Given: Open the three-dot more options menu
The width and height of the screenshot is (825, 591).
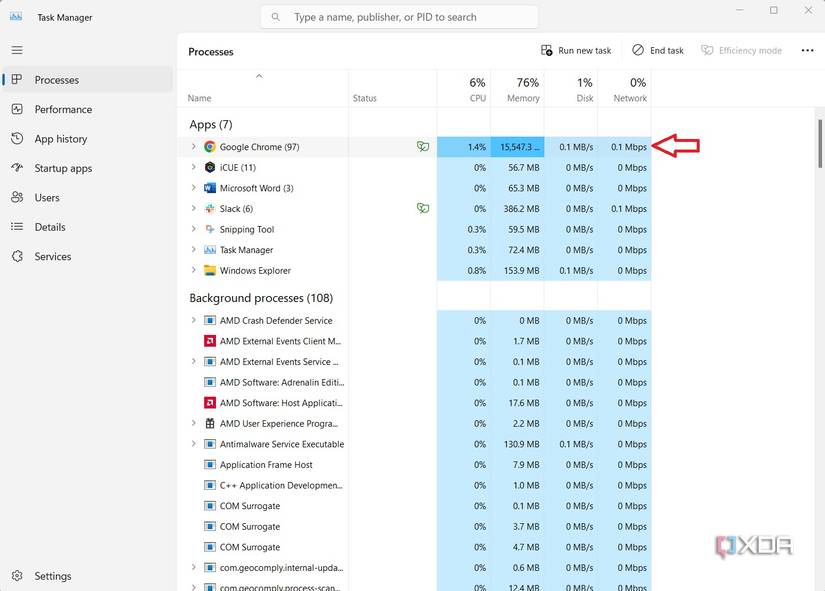Looking at the screenshot, I should pyautogui.click(x=807, y=51).
